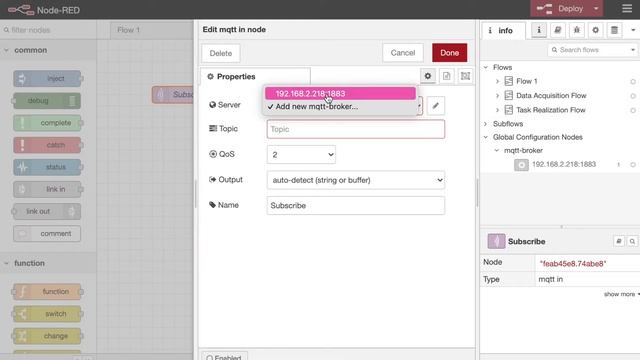Select the switch node in palette

(47, 314)
